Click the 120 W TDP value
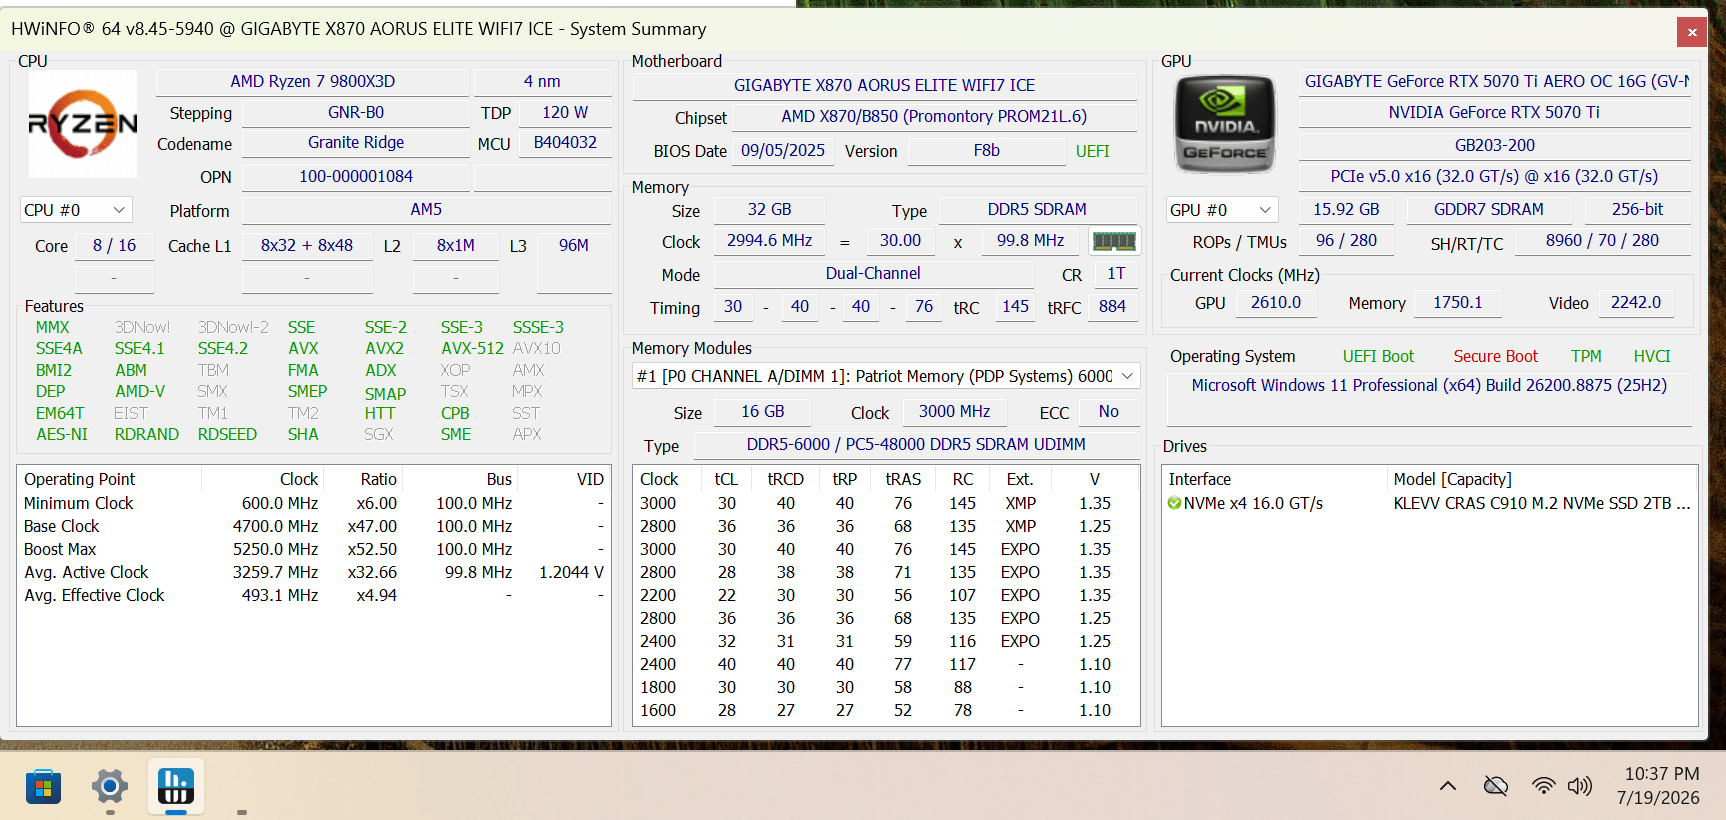This screenshot has width=1726, height=820. (x=565, y=112)
